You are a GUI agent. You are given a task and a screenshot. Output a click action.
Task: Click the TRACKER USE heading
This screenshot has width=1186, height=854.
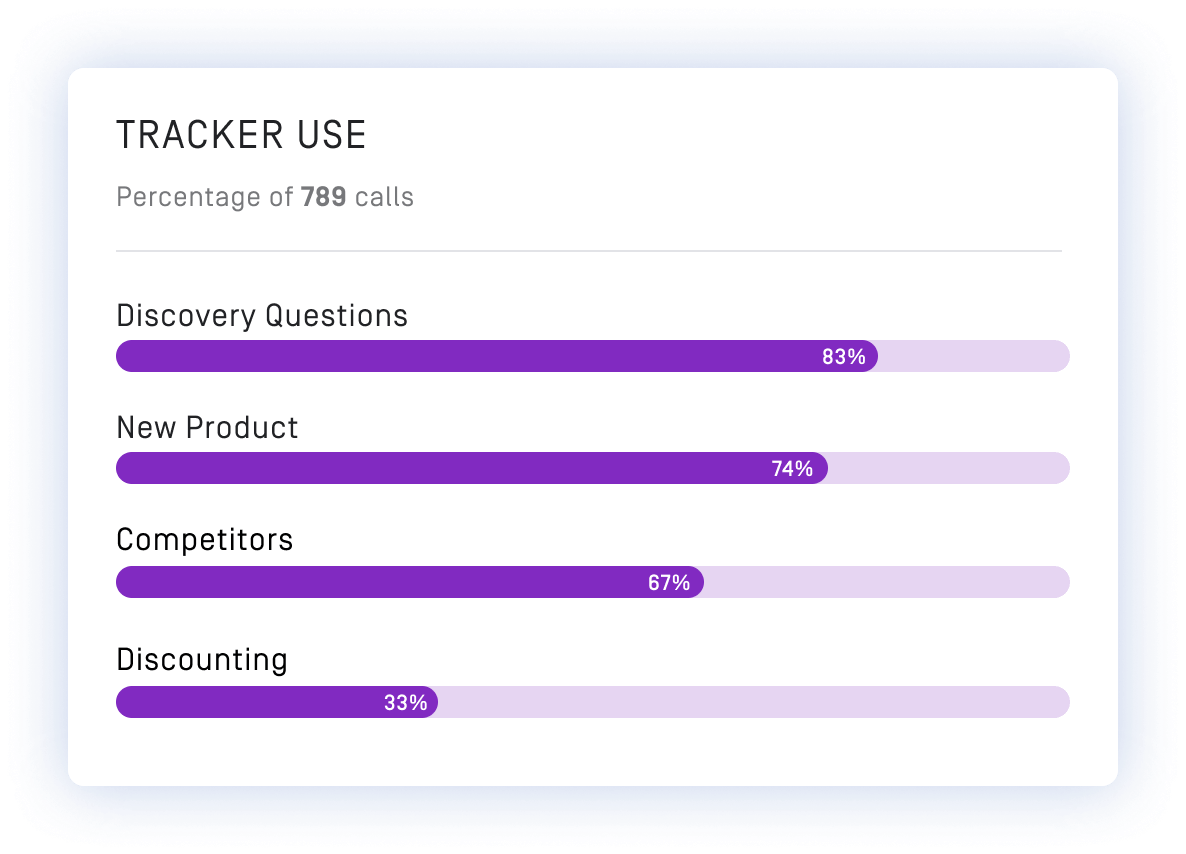(x=241, y=135)
